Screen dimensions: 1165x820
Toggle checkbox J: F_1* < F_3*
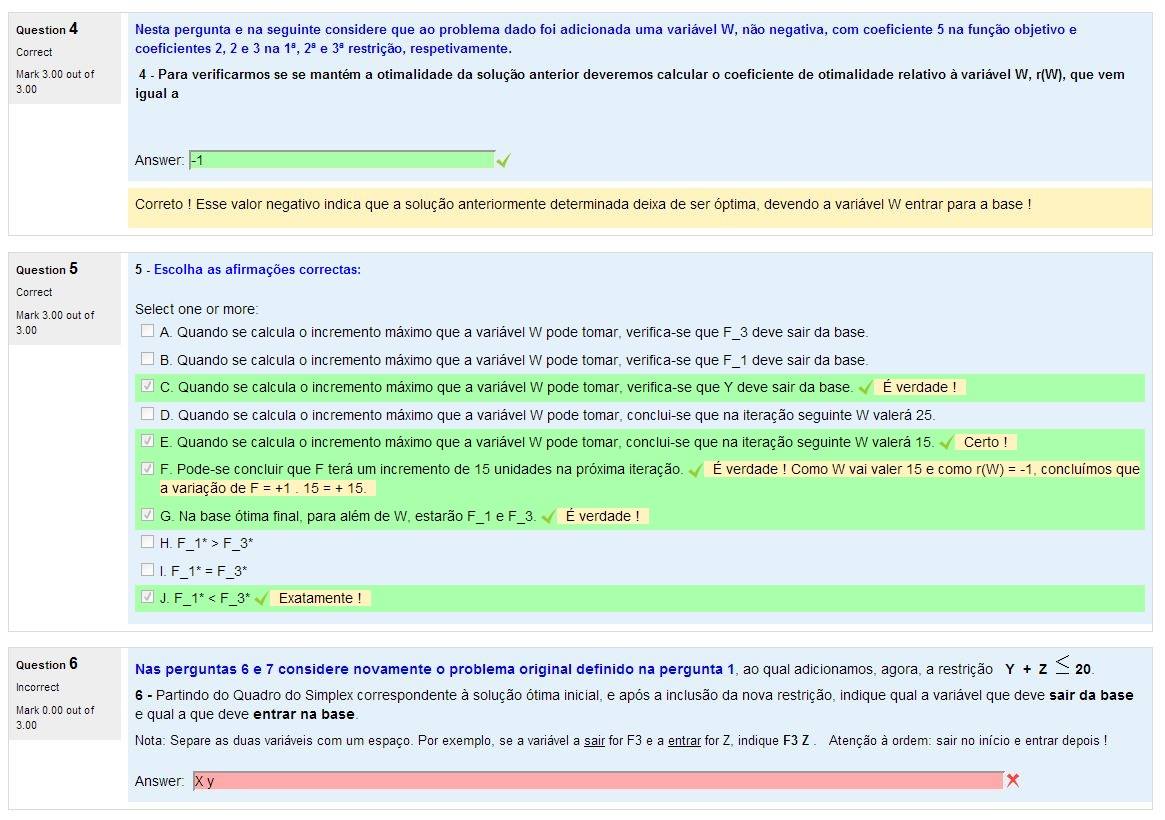(147, 596)
